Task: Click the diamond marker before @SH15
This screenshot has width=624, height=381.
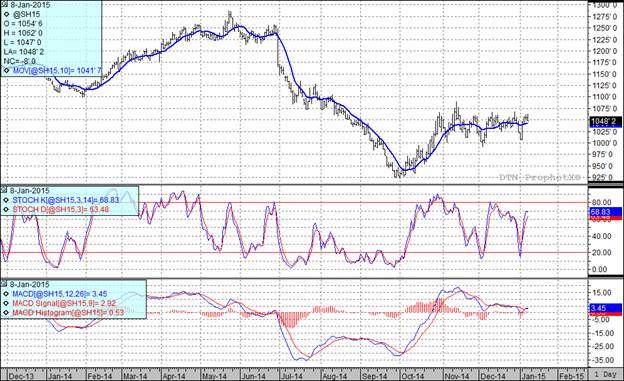Action: [6, 15]
